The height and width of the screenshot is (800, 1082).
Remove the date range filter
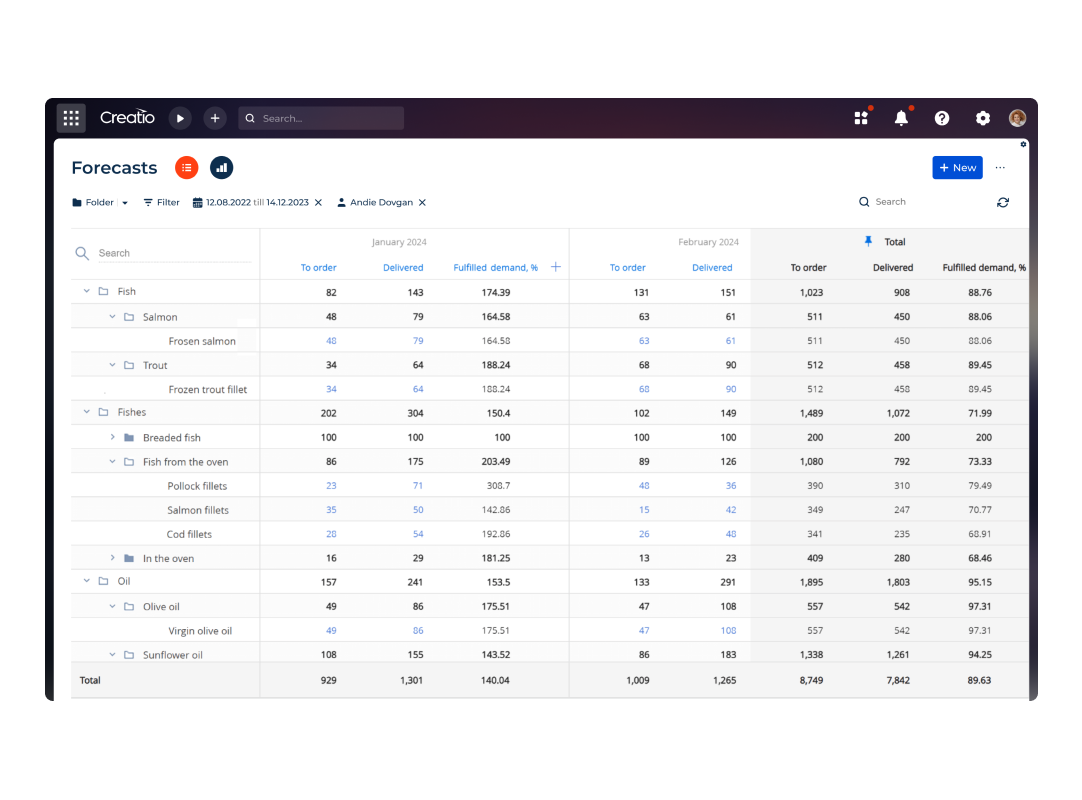[x=318, y=202]
